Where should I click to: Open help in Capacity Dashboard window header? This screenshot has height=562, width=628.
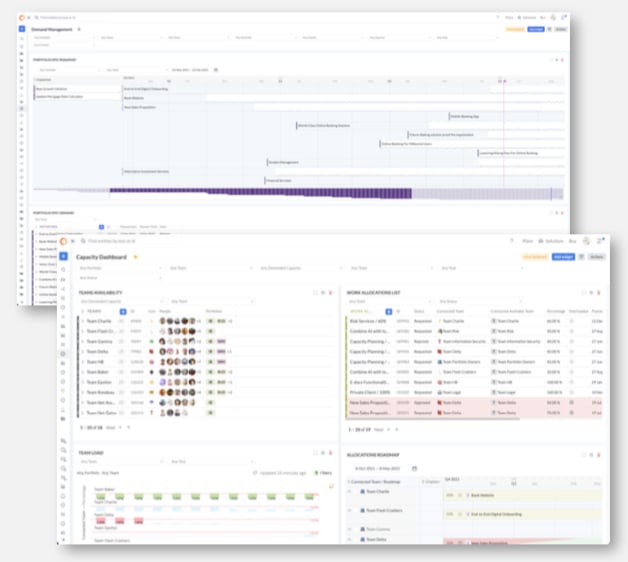[511, 241]
